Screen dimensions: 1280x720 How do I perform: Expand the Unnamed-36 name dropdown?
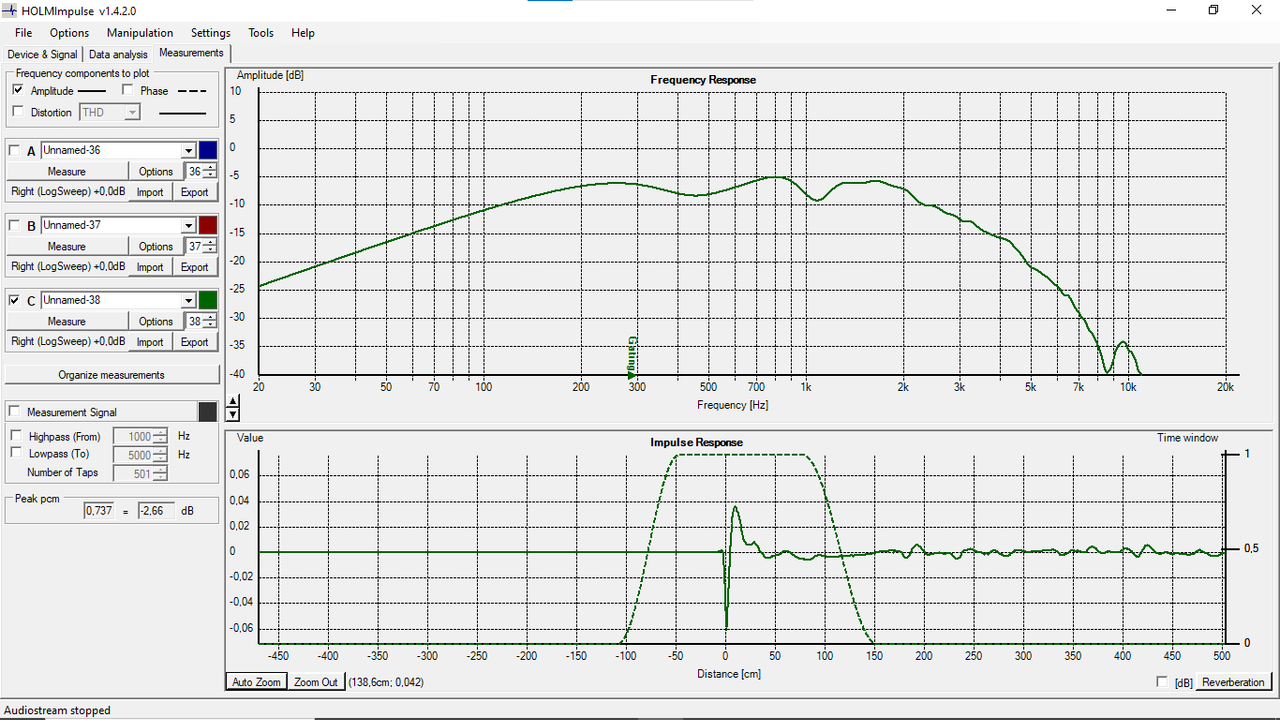click(x=188, y=151)
